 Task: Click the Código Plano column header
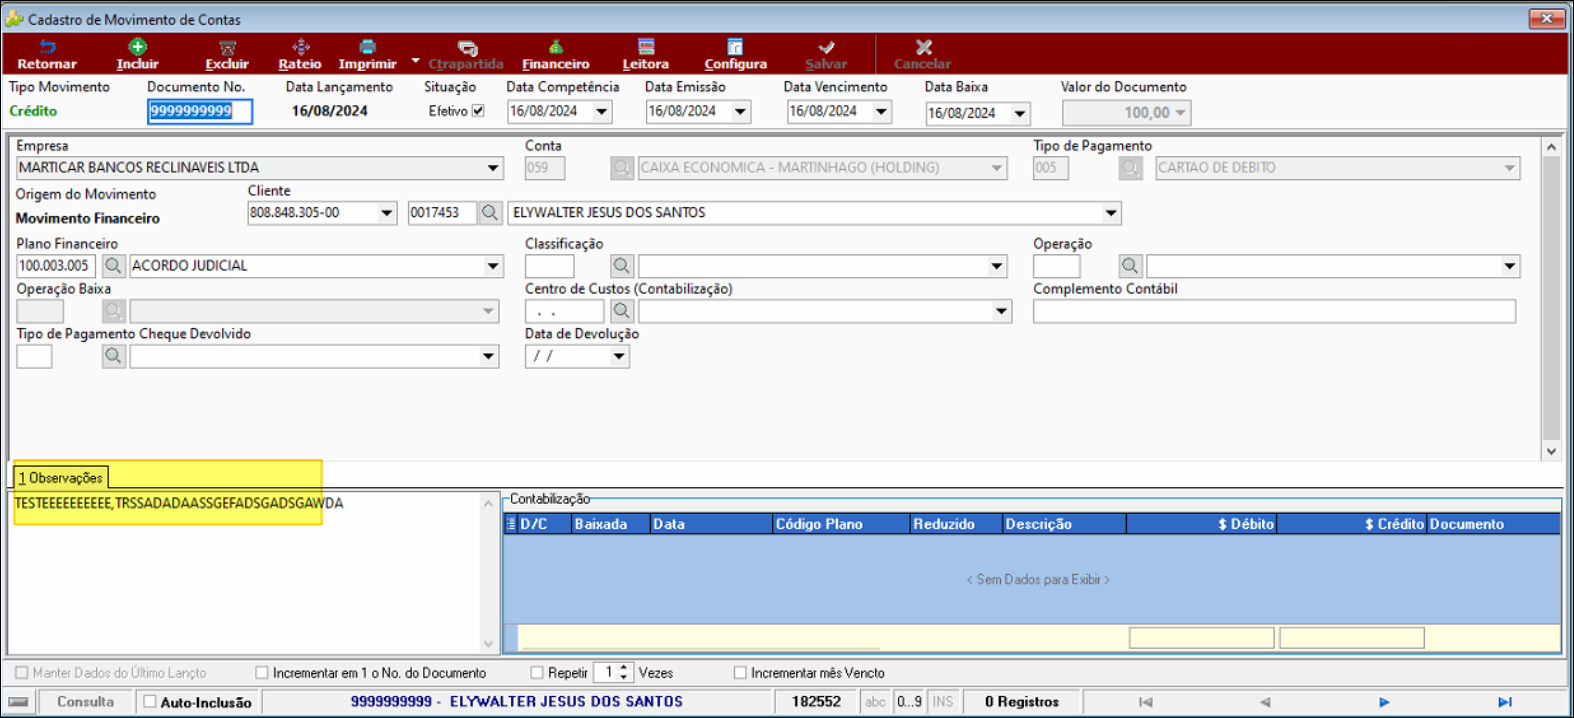tap(840, 524)
